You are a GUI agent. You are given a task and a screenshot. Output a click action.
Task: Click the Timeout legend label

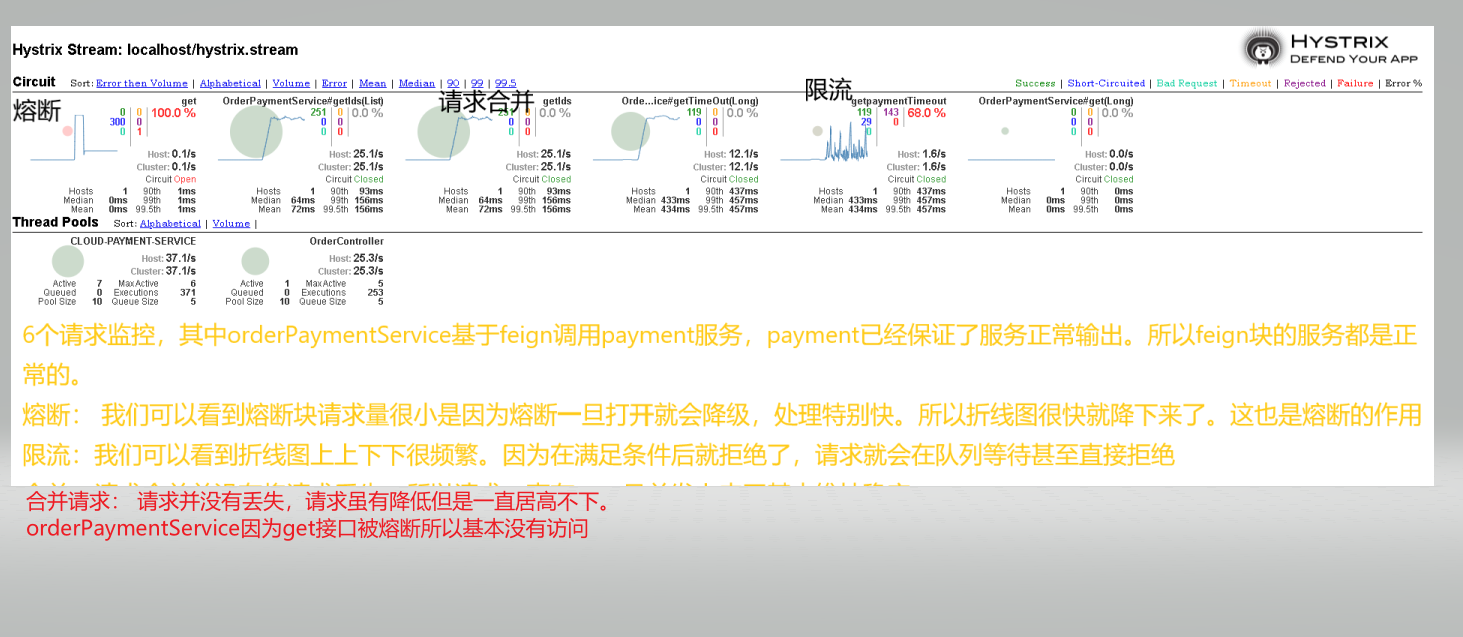pyautogui.click(x=1250, y=84)
